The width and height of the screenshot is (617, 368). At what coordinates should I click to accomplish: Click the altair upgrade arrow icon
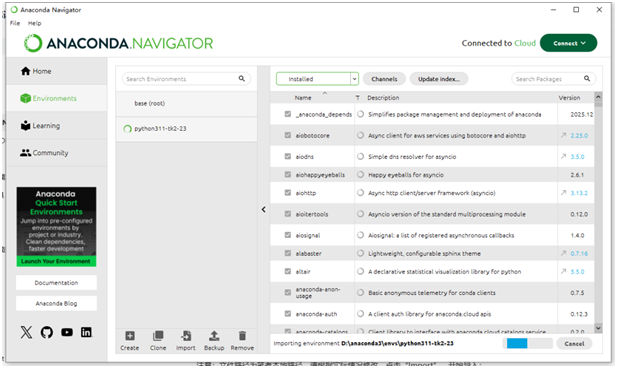[x=563, y=272]
